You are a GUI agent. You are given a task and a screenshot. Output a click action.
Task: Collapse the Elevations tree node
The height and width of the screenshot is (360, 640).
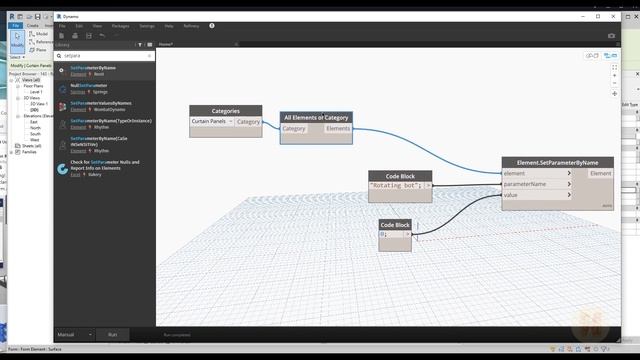point(18,116)
